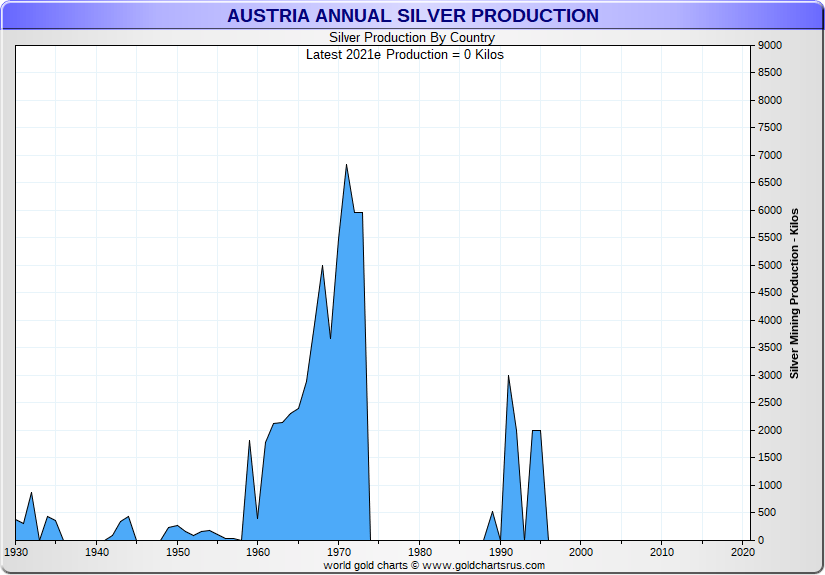Click the 1972-1973 plateau near 5950 kilos
Screen dimensions: 825x575
pyautogui.click(x=358, y=213)
